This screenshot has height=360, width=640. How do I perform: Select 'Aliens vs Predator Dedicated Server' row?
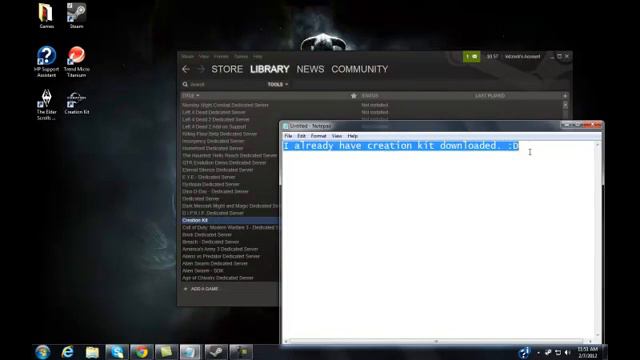[230, 256]
